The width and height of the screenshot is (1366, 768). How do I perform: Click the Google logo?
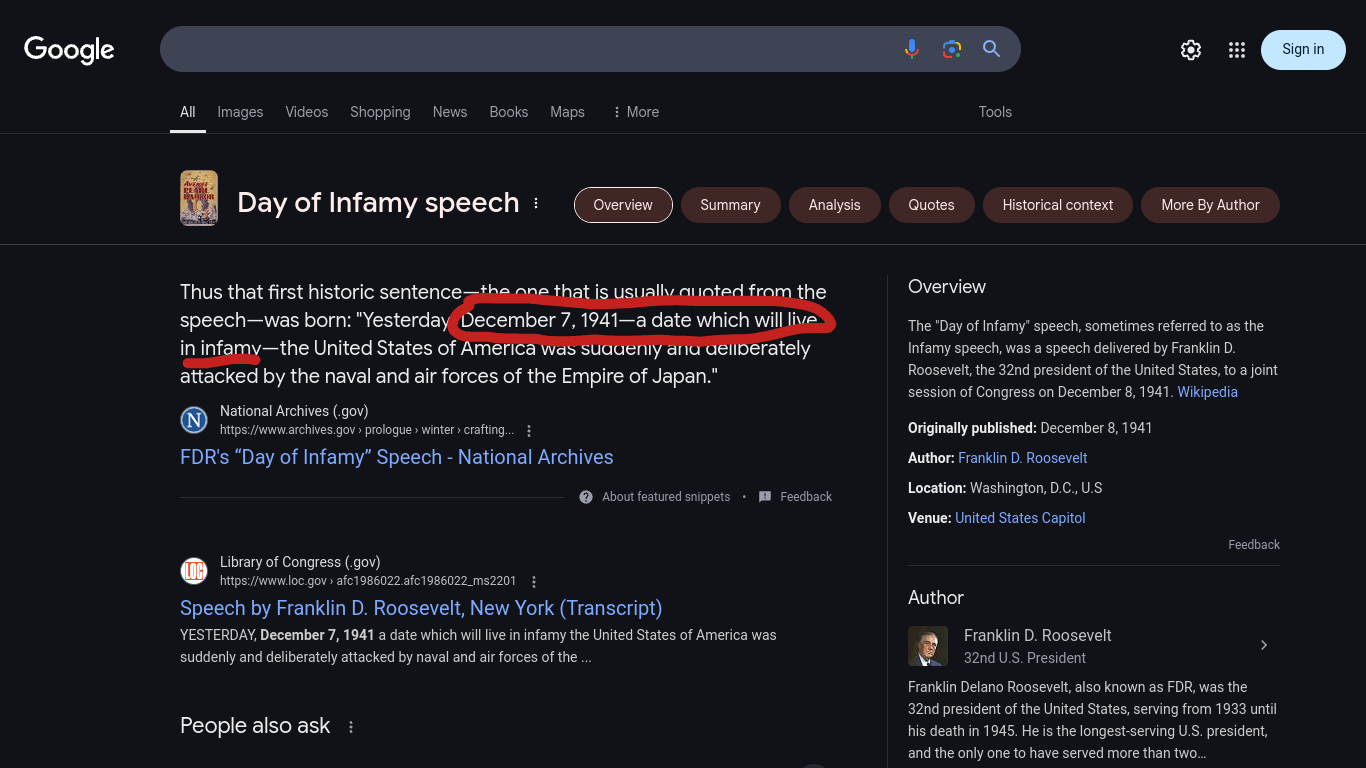(69, 49)
